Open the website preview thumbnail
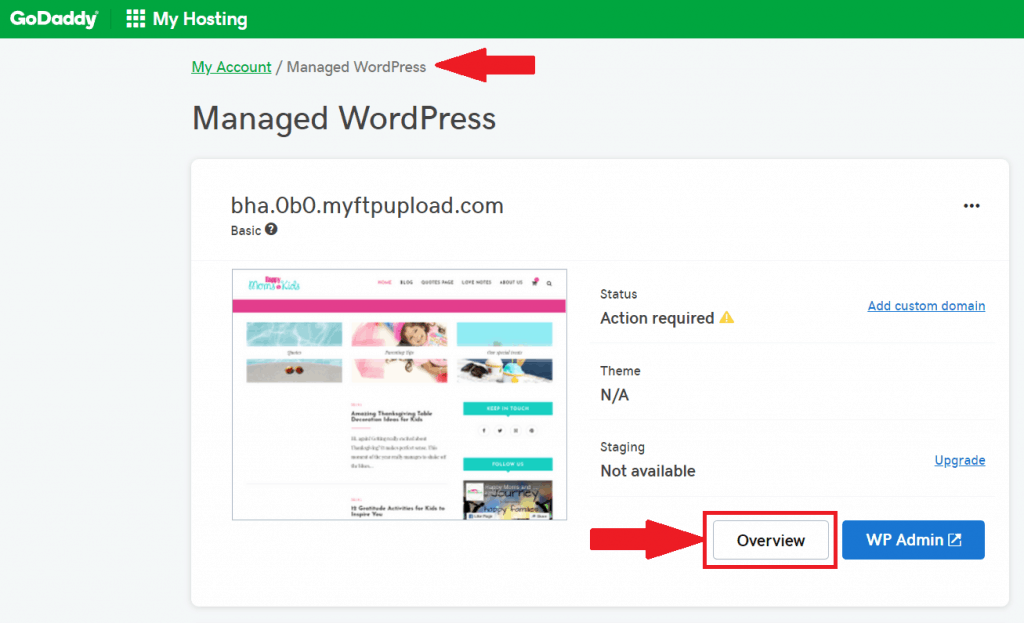The image size is (1024, 623). 399,393
